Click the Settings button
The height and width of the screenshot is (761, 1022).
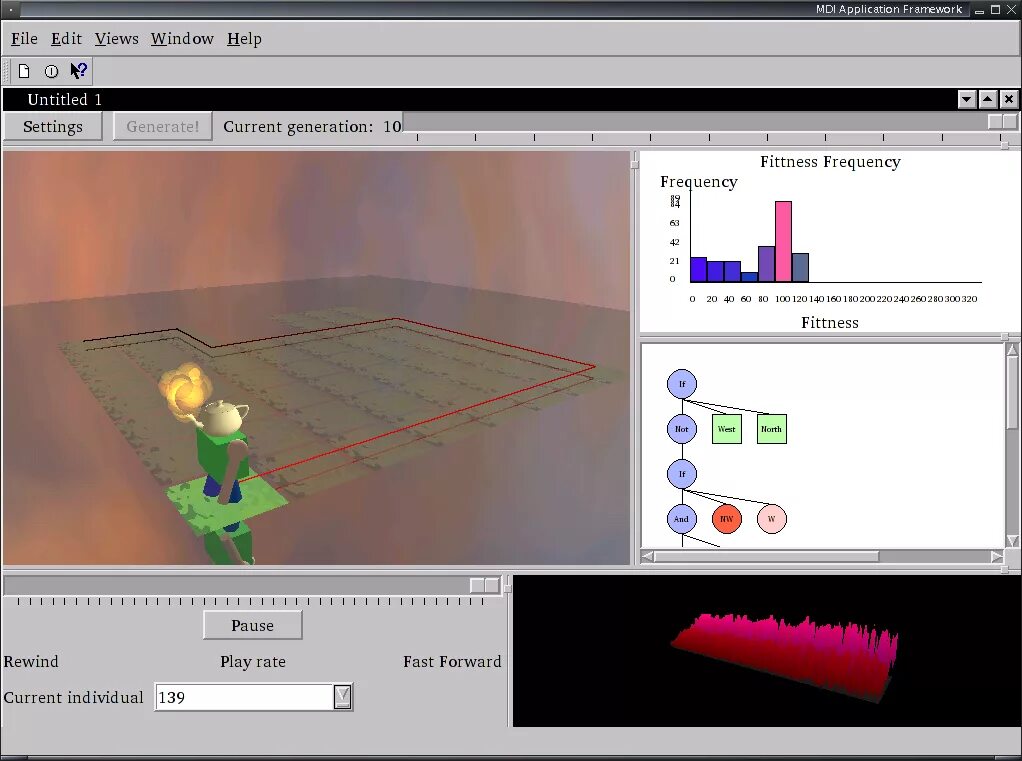(53, 126)
